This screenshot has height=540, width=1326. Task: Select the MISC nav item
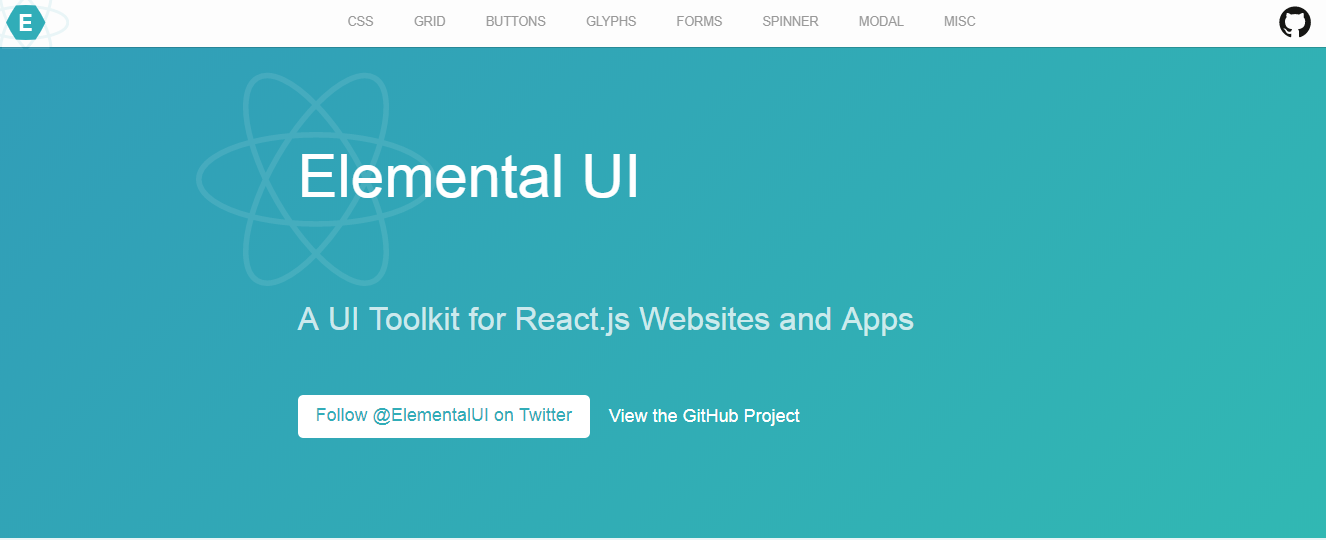pos(960,22)
